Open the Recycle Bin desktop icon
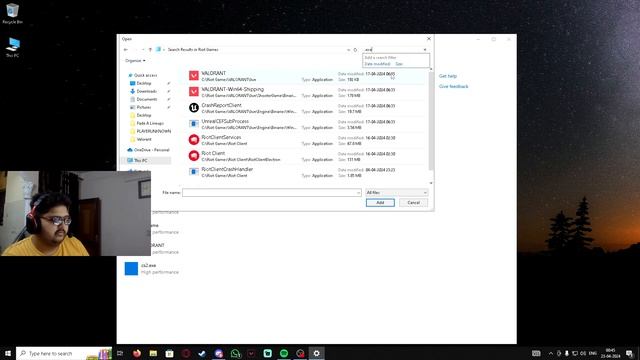This screenshot has height=360, width=640. point(12,13)
